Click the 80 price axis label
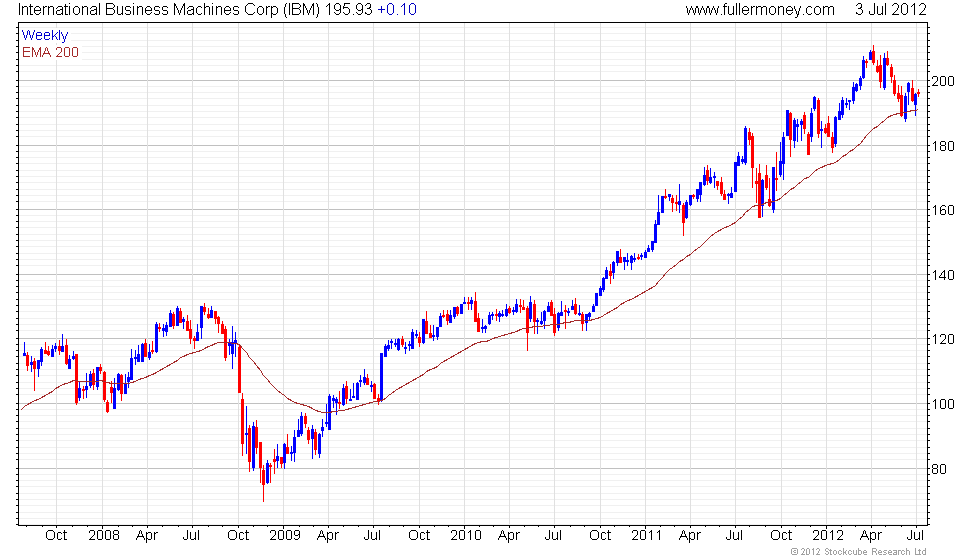The height and width of the screenshot is (560, 980). pyautogui.click(x=939, y=469)
